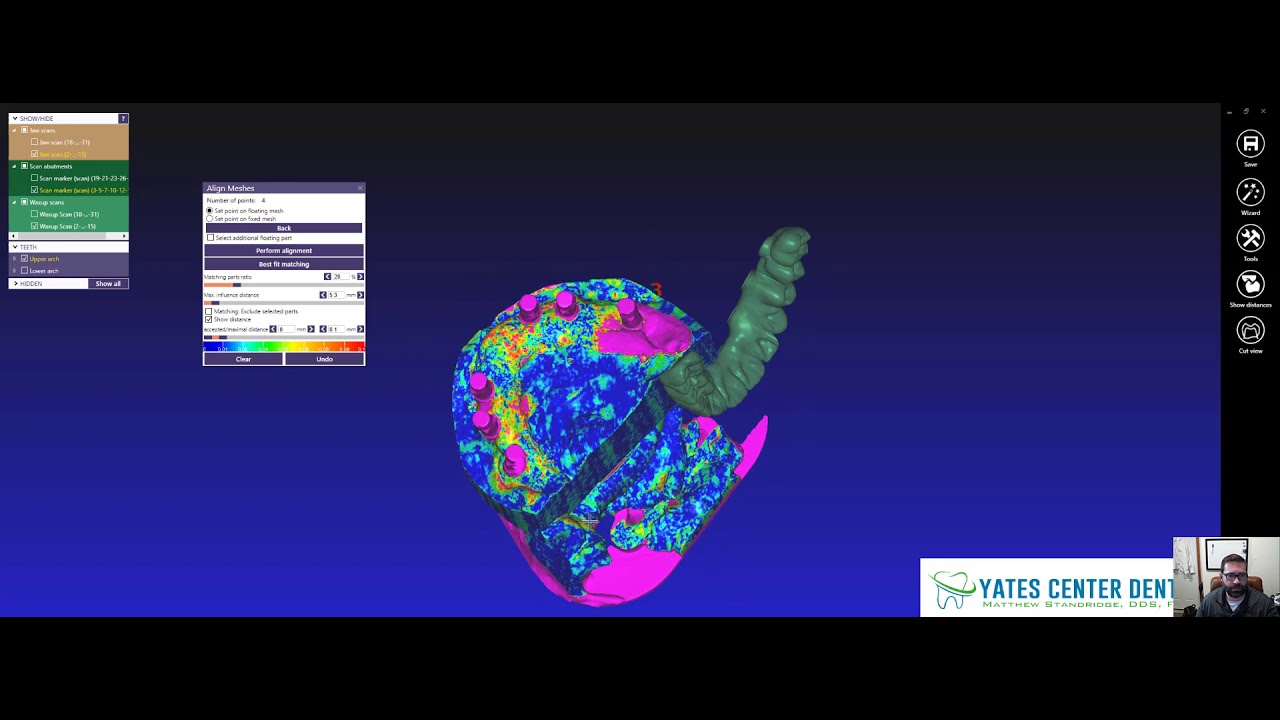
Task: Collapse the SHOW/HIDE section
Action: coord(15,119)
